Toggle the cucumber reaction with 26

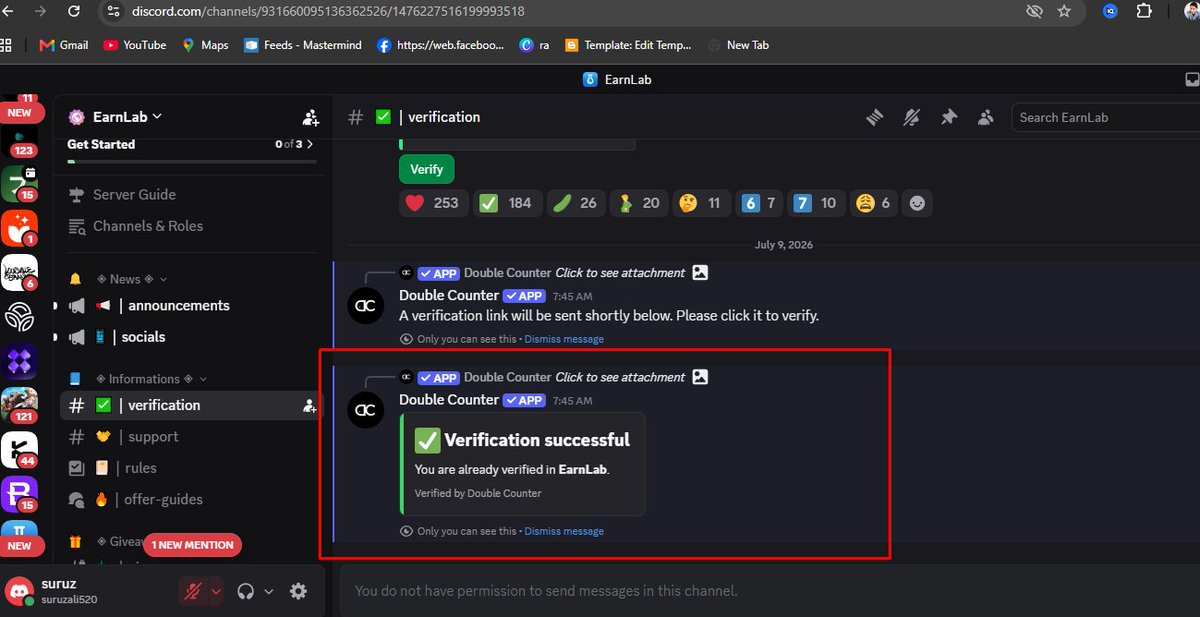574,203
